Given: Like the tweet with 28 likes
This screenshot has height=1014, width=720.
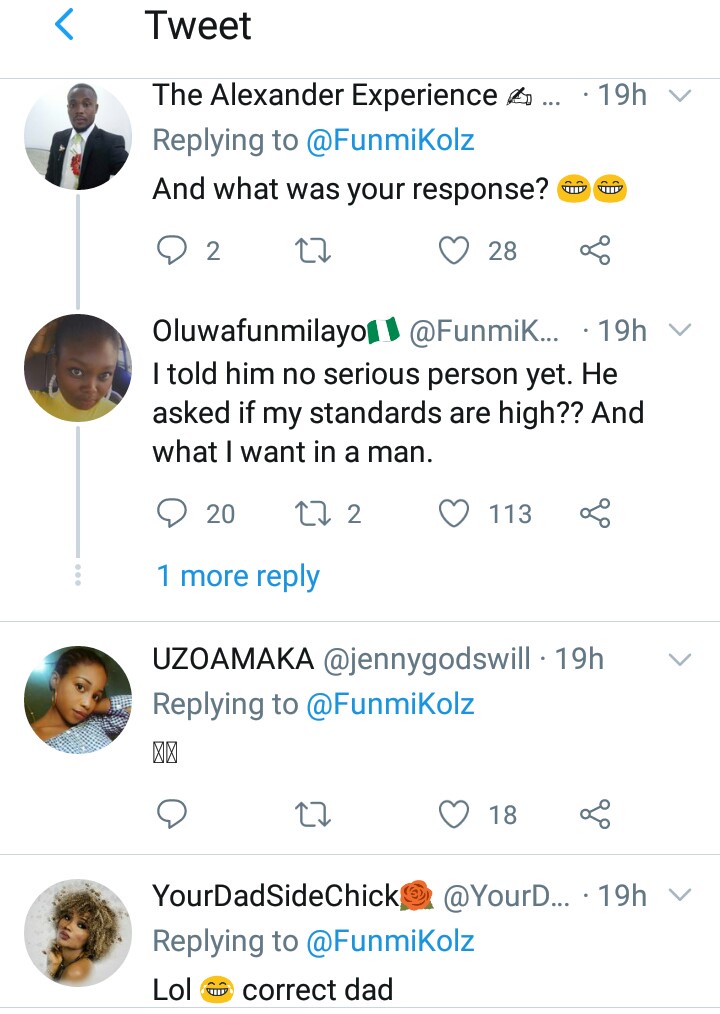Looking at the screenshot, I should (x=455, y=250).
